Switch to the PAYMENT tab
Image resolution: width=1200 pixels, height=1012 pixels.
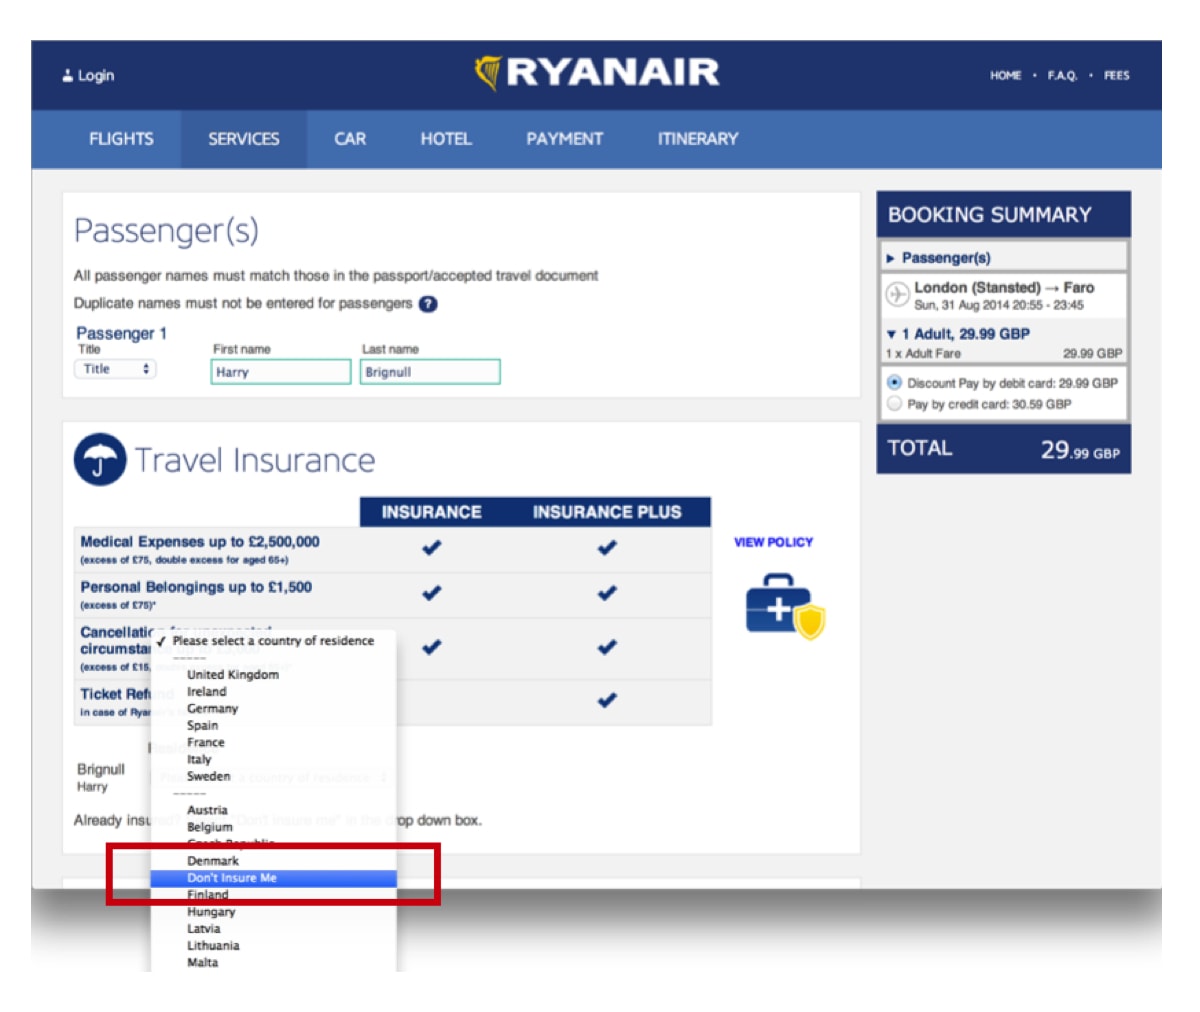(564, 139)
